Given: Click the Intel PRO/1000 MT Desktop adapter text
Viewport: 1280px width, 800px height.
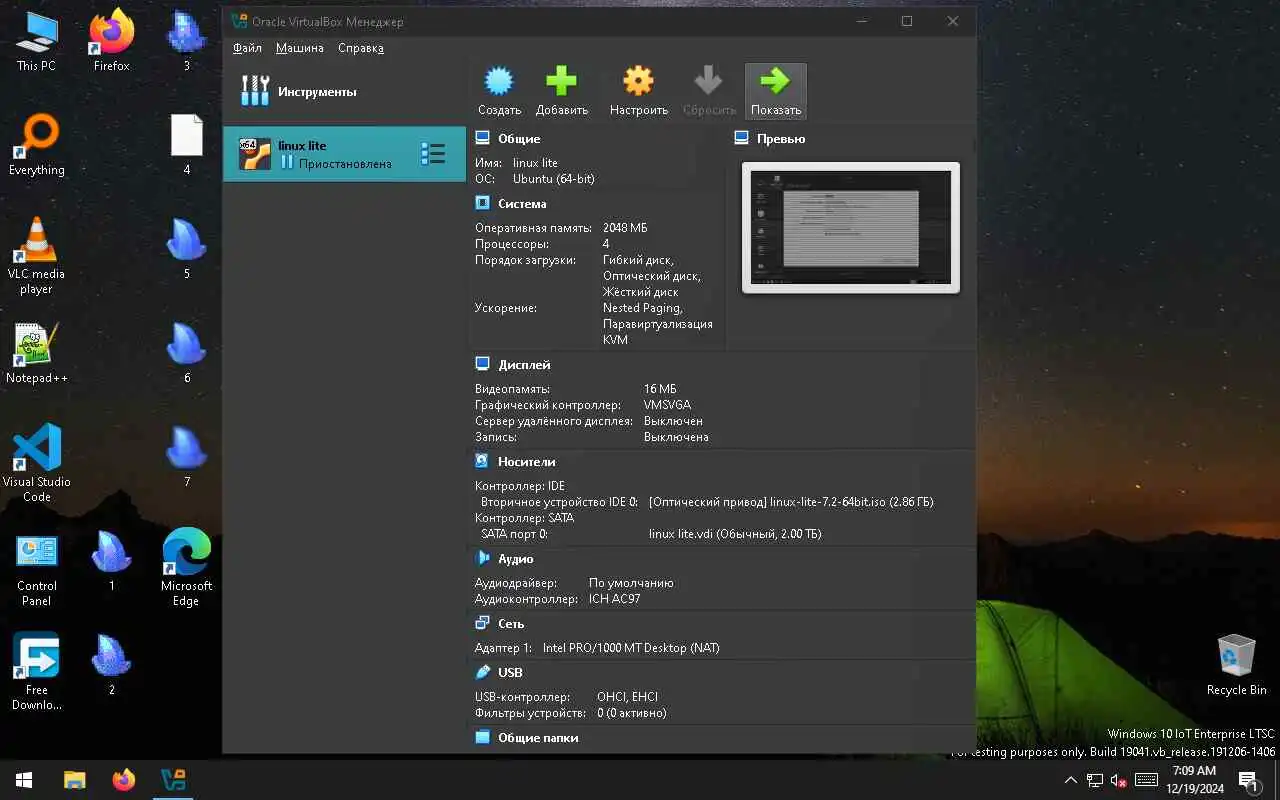Looking at the screenshot, I should [631, 648].
